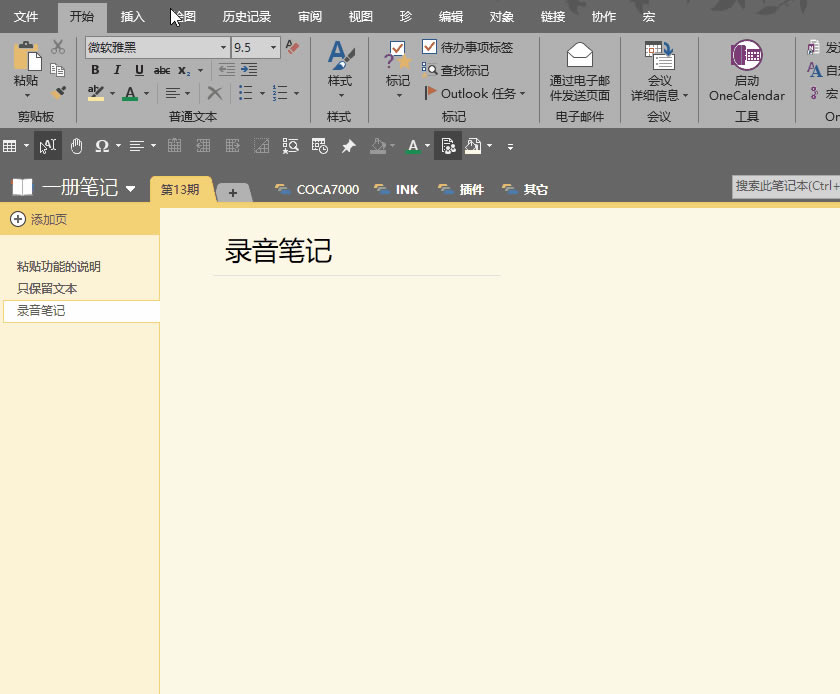Expand the 微软雅黑 font family dropdown

click(222, 47)
